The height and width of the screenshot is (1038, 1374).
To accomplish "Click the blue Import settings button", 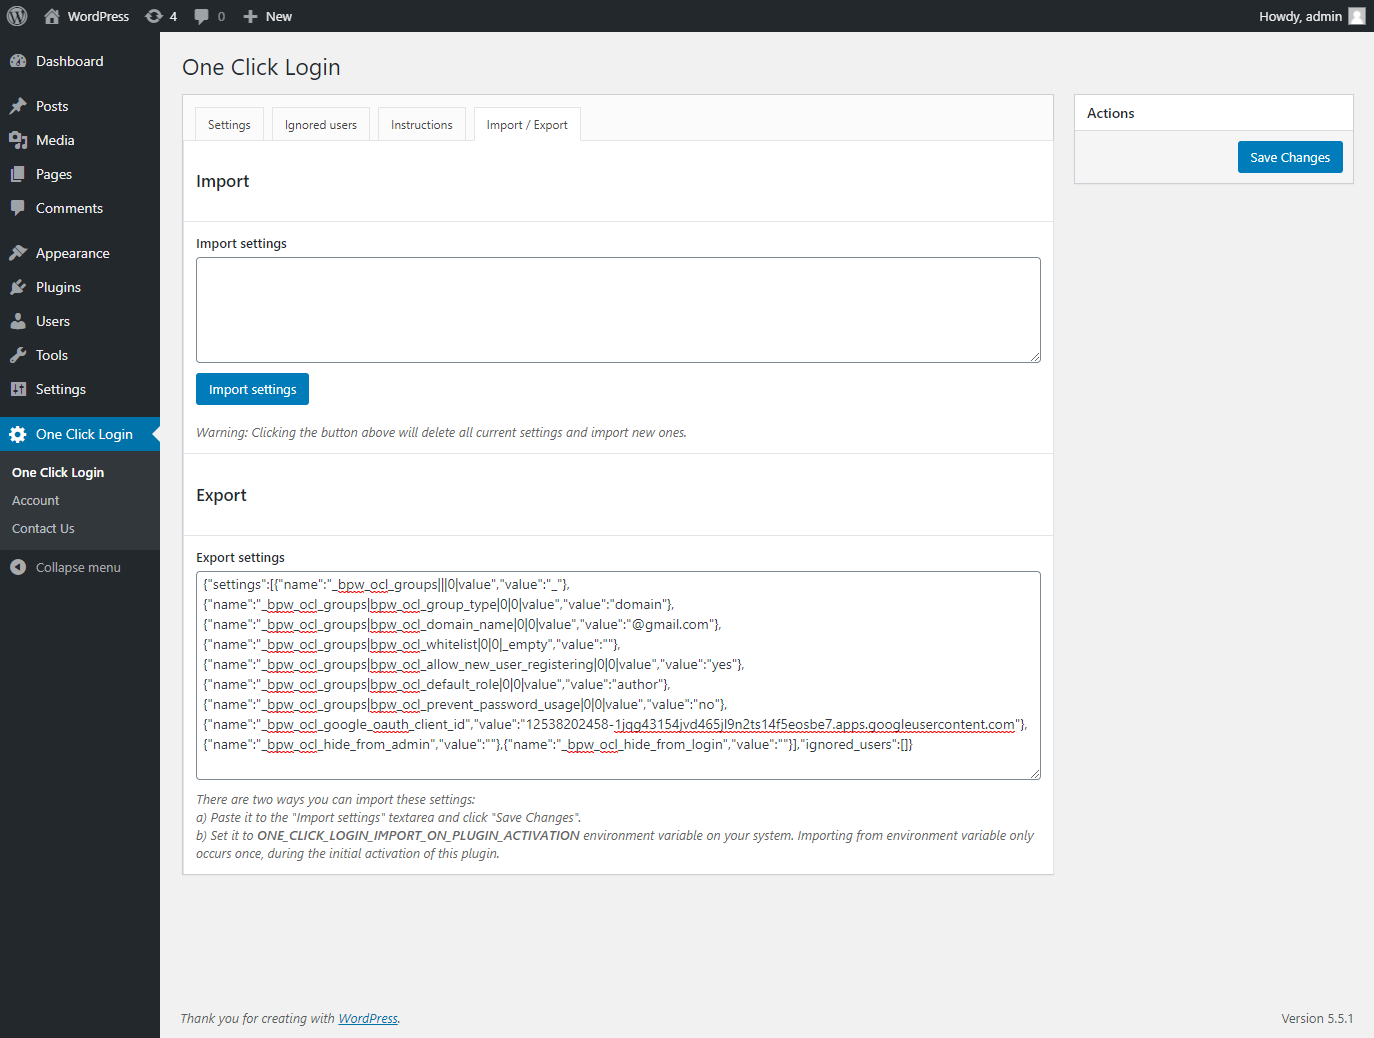I will pos(252,389).
